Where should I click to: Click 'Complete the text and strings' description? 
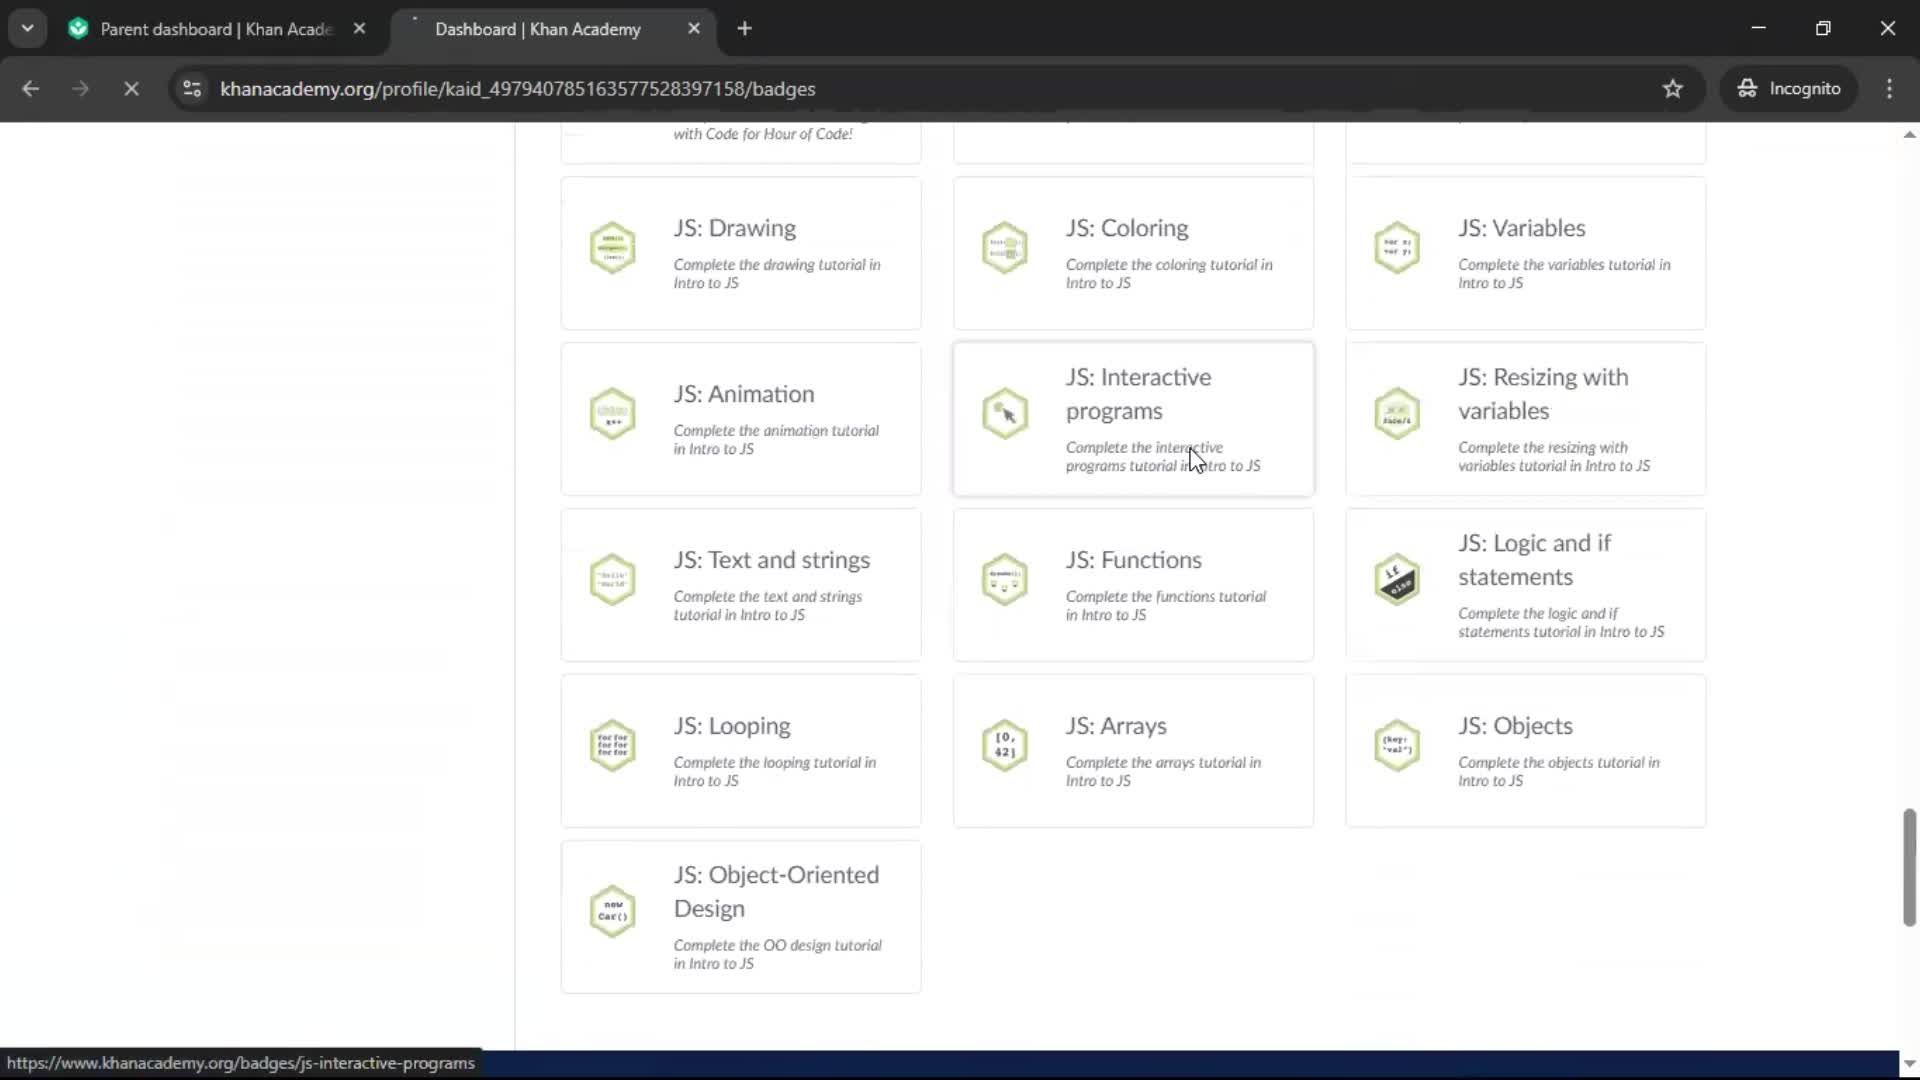(x=767, y=606)
